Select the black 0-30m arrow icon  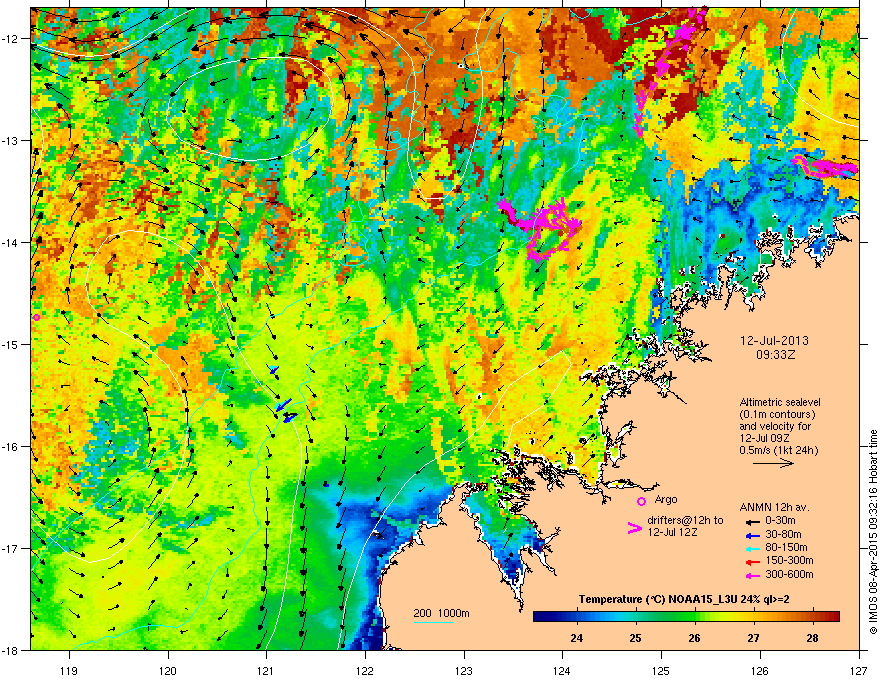click(x=749, y=521)
